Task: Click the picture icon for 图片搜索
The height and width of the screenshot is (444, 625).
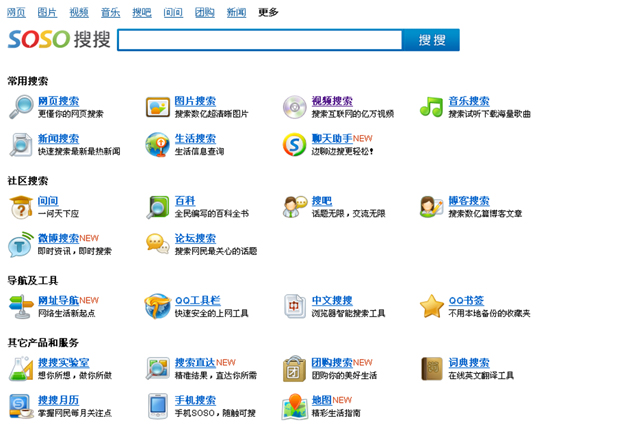Action: click(x=158, y=107)
